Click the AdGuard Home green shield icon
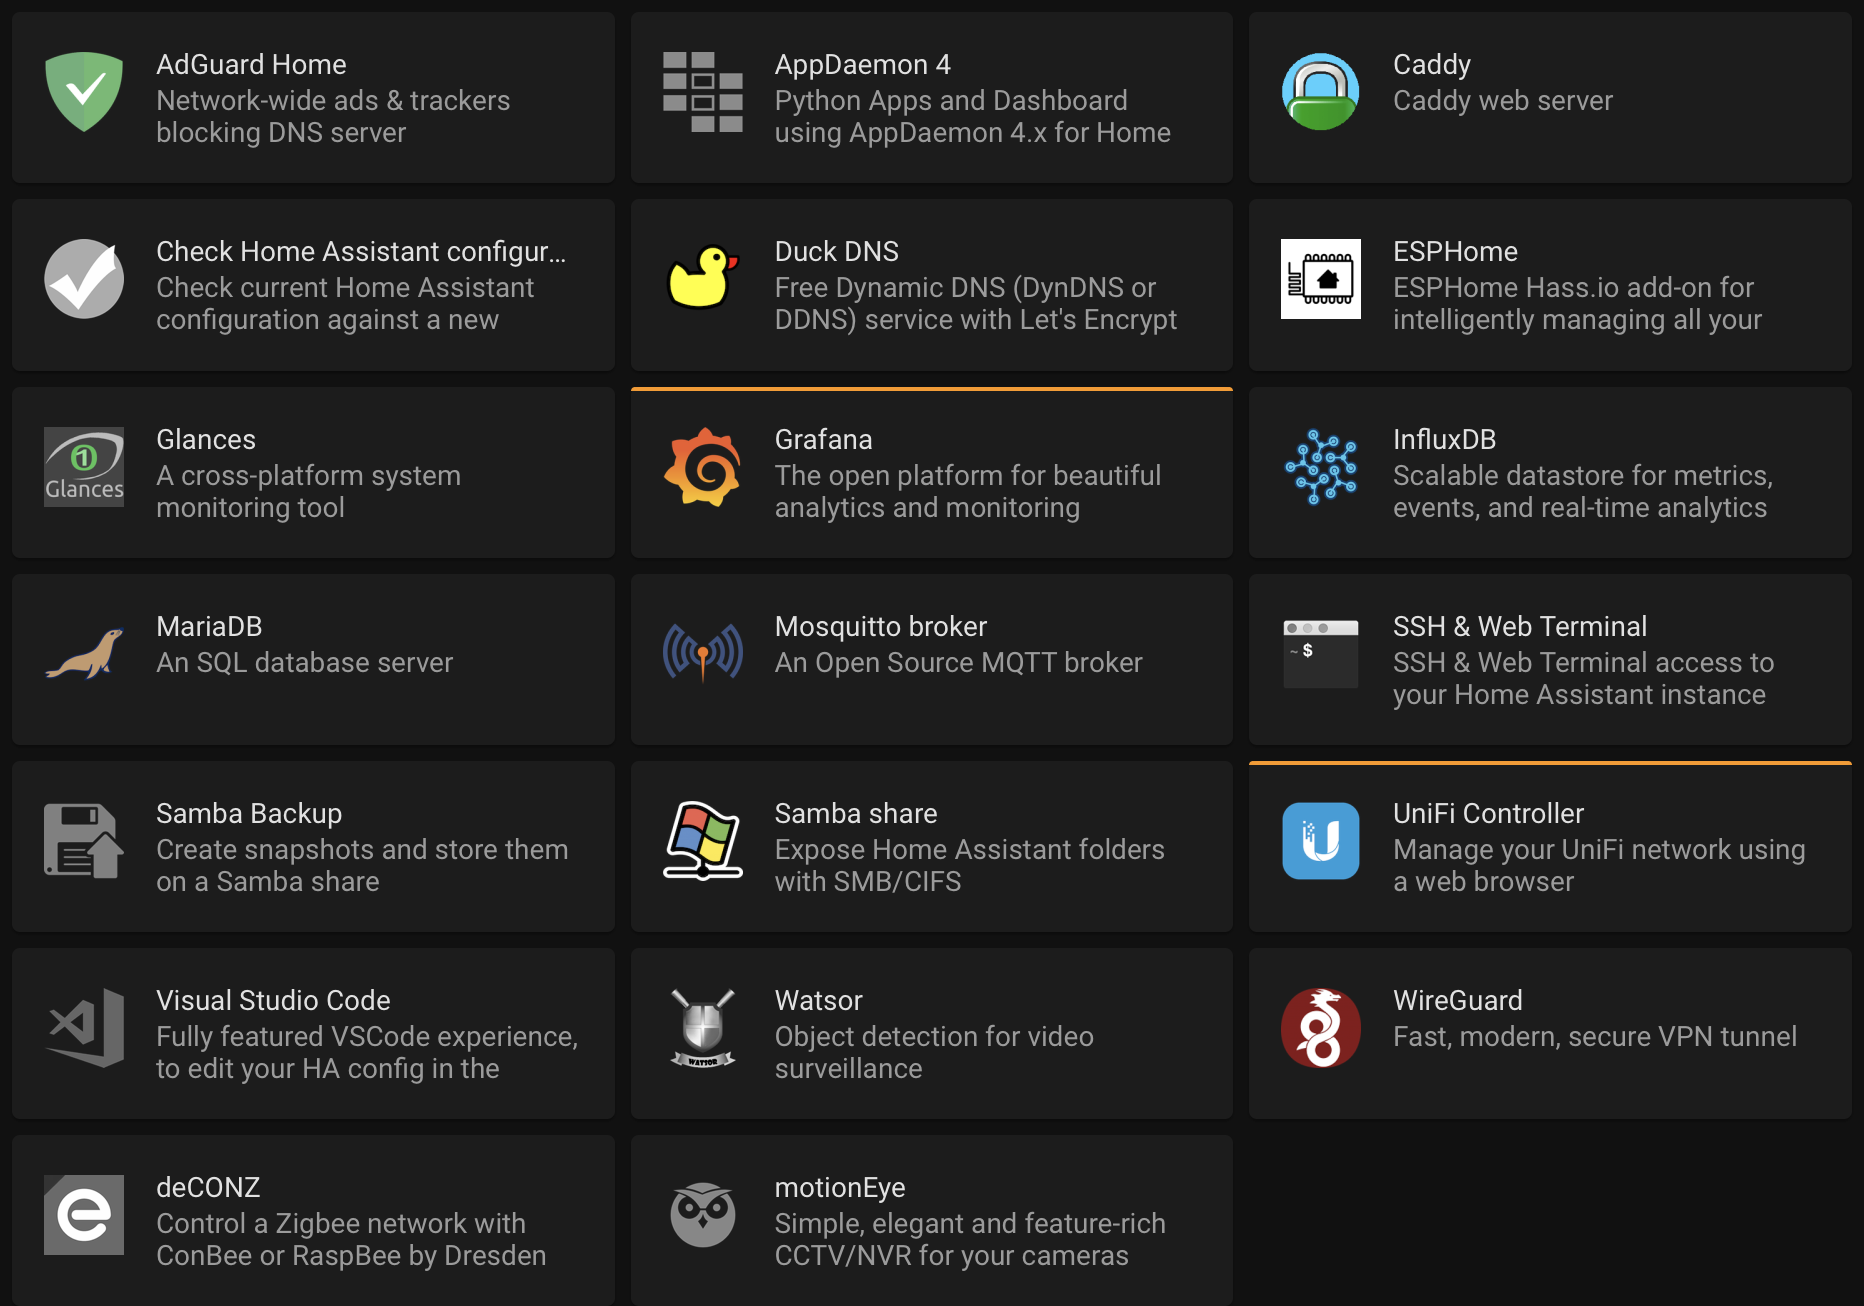Image resolution: width=1864 pixels, height=1306 pixels. [x=84, y=92]
